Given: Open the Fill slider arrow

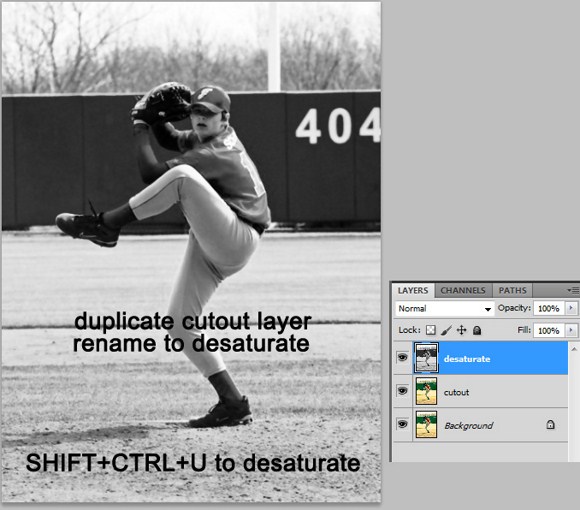Looking at the screenshot, I should click(571, 330).
